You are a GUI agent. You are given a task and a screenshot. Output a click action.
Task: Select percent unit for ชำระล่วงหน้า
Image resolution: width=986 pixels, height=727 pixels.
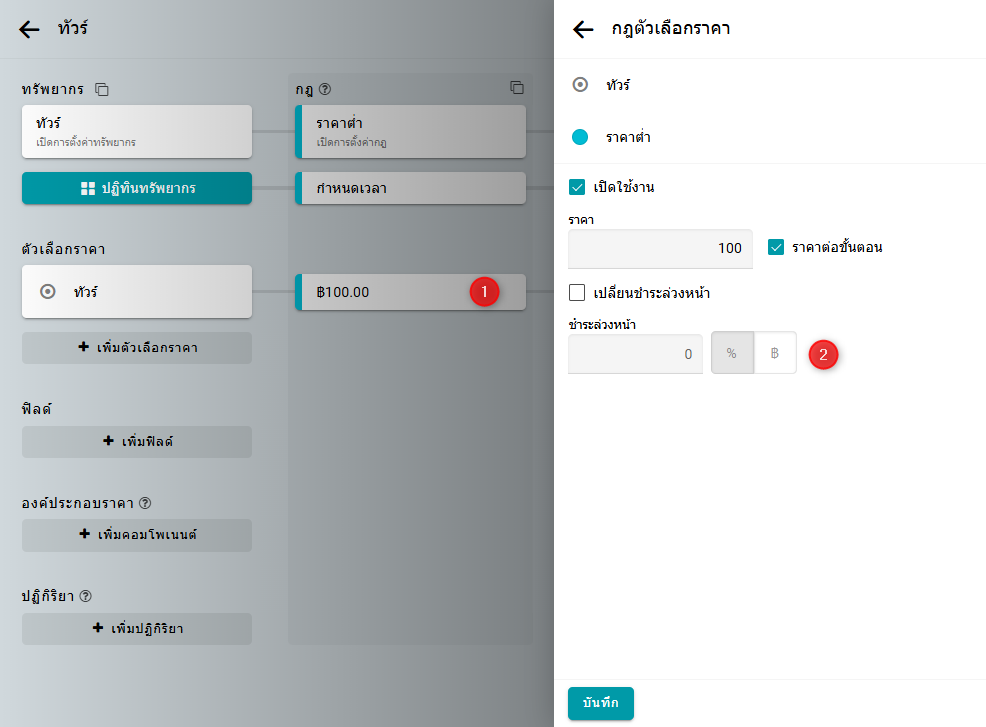click(732, 353)
